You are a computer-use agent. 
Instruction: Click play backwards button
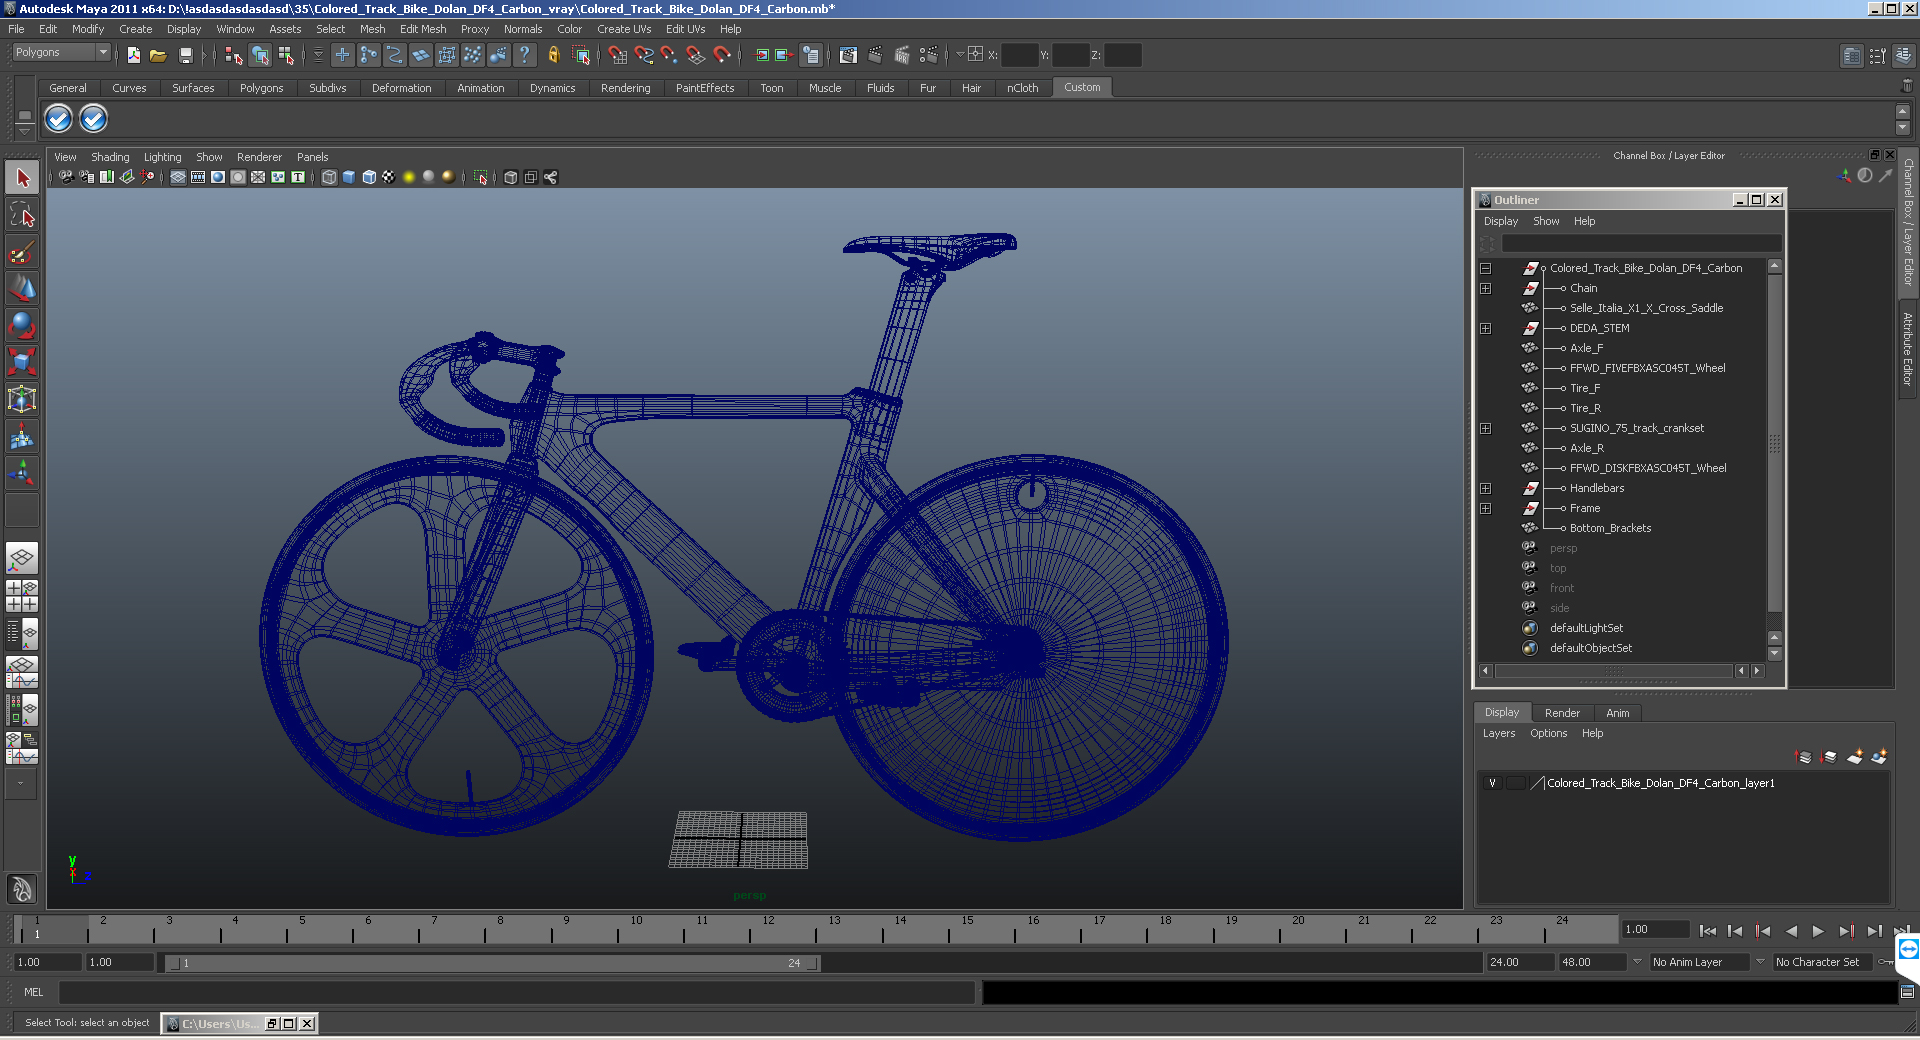click(x=1791, y=931)
